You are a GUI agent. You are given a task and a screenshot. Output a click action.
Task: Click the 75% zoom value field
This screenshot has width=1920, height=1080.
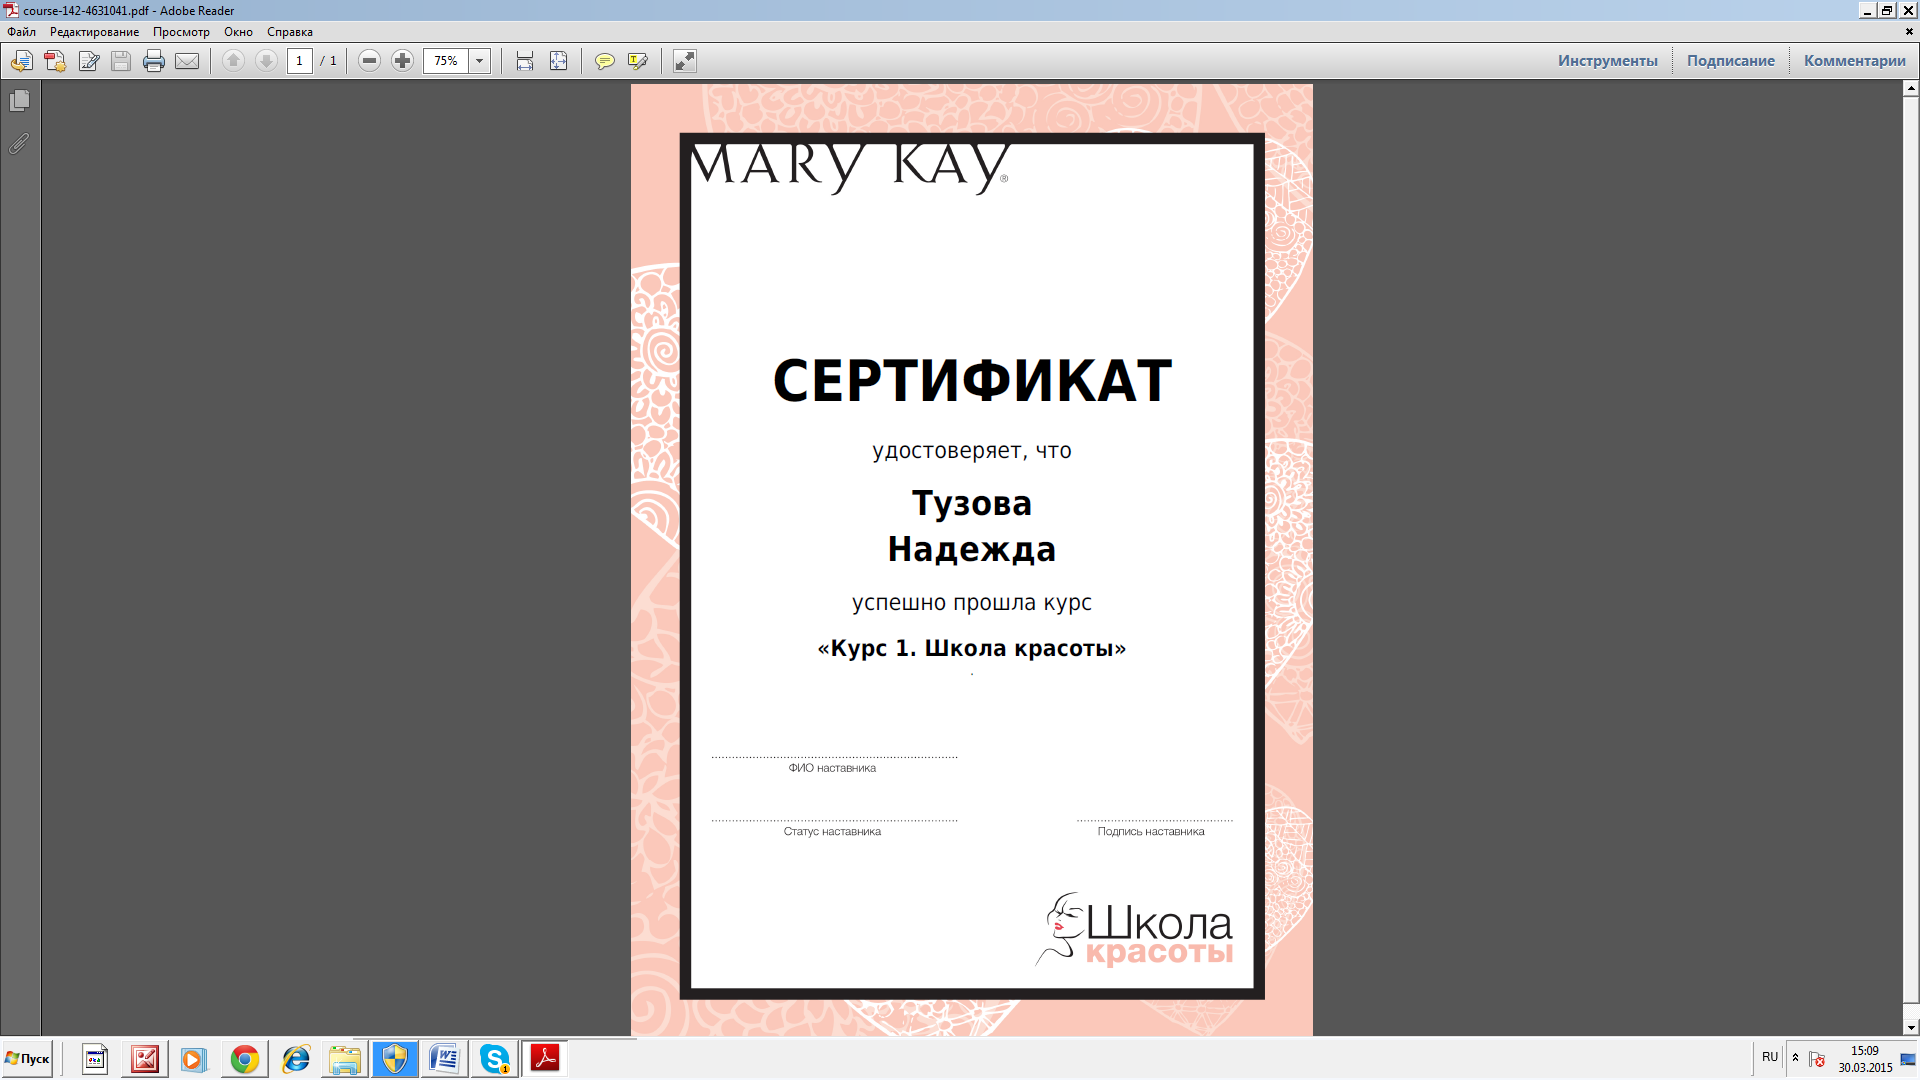tap(446, 61)
